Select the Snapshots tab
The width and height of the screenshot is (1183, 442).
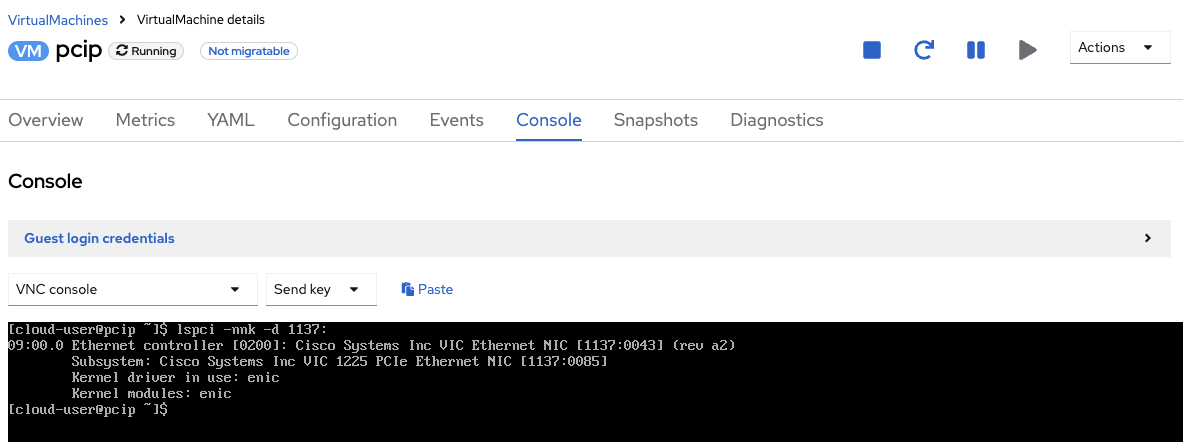(x=656, y=120)
